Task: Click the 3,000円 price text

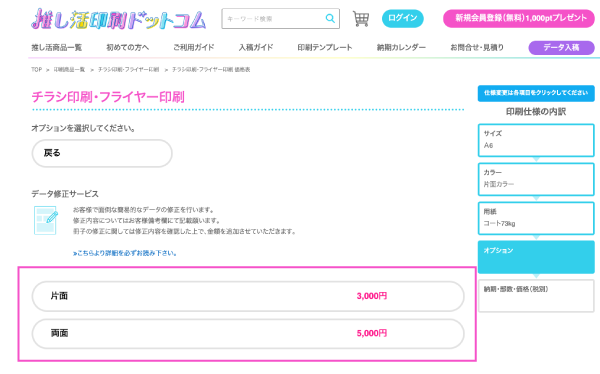Action: point(372,296)
